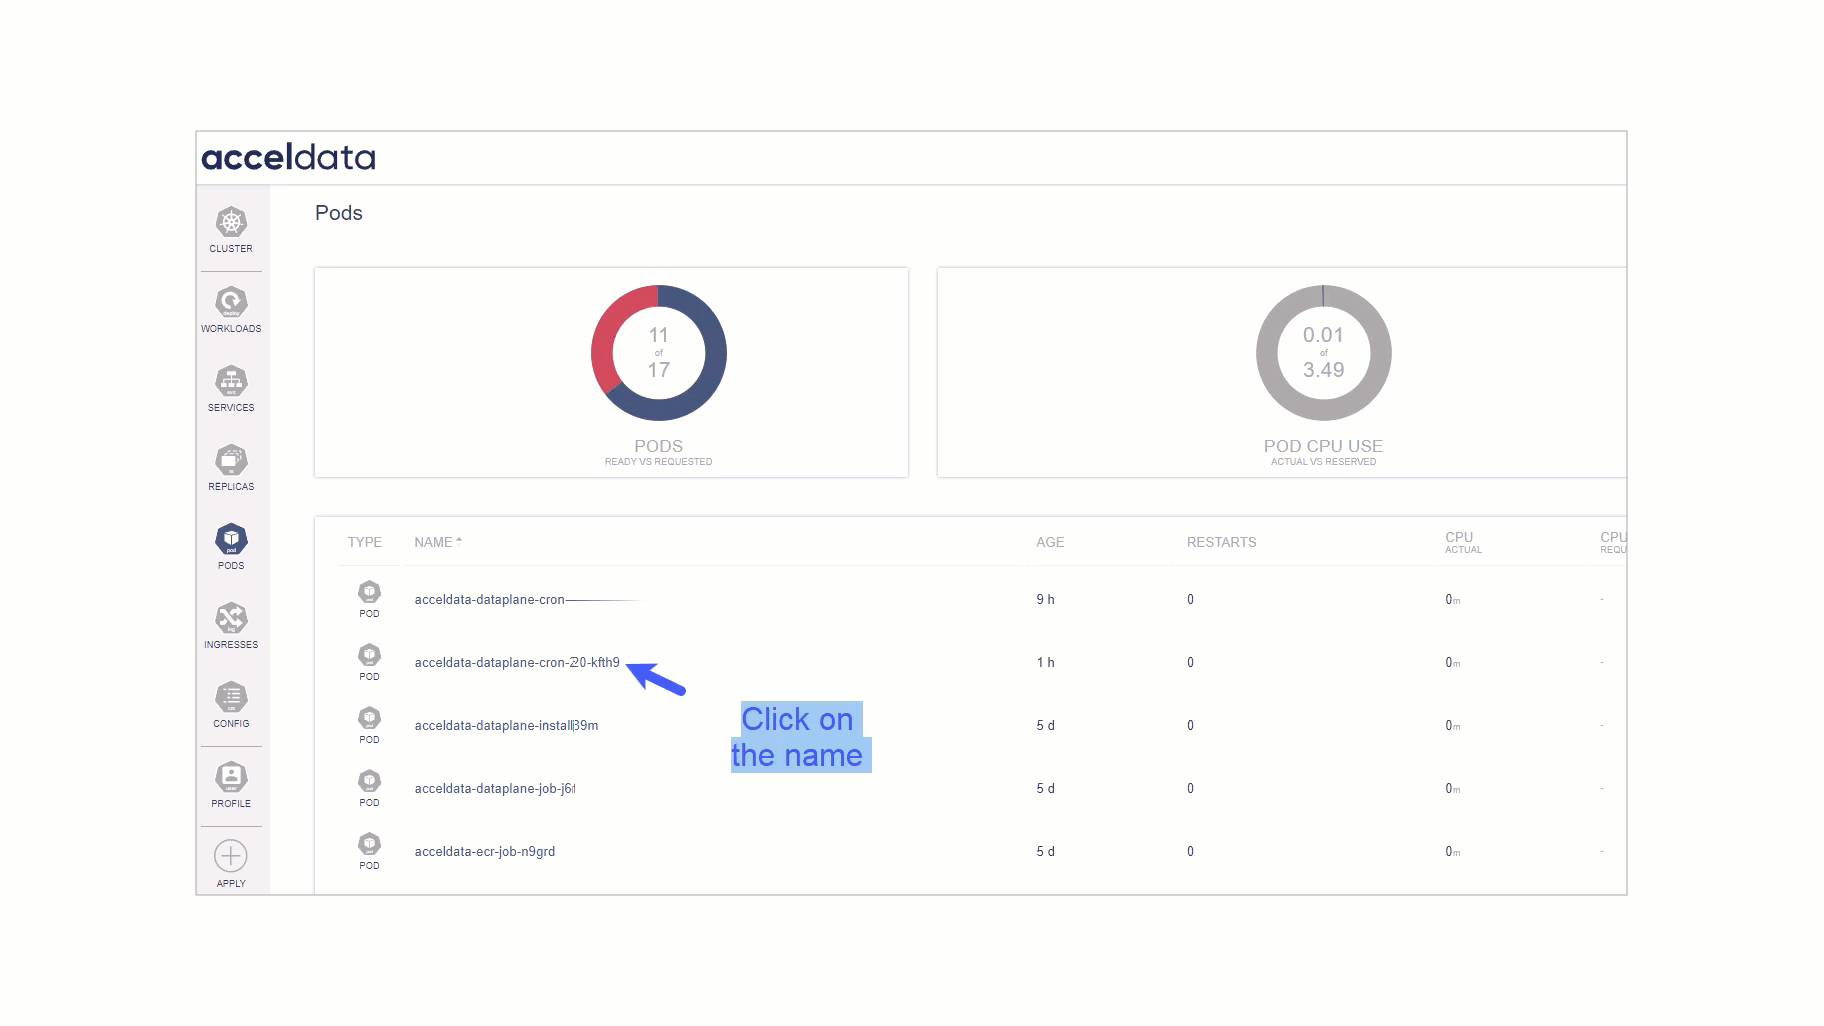
Task: Click the Pods page heading
Action: (339, 213)
